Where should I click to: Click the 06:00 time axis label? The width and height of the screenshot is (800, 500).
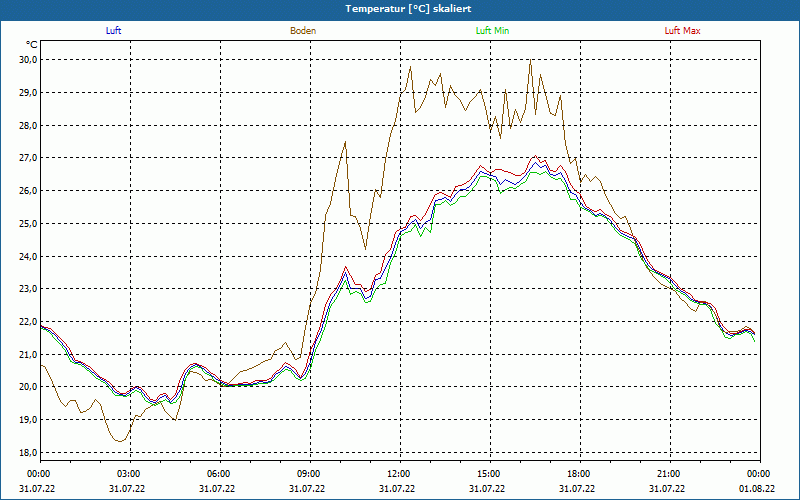[x=217, y=474]
